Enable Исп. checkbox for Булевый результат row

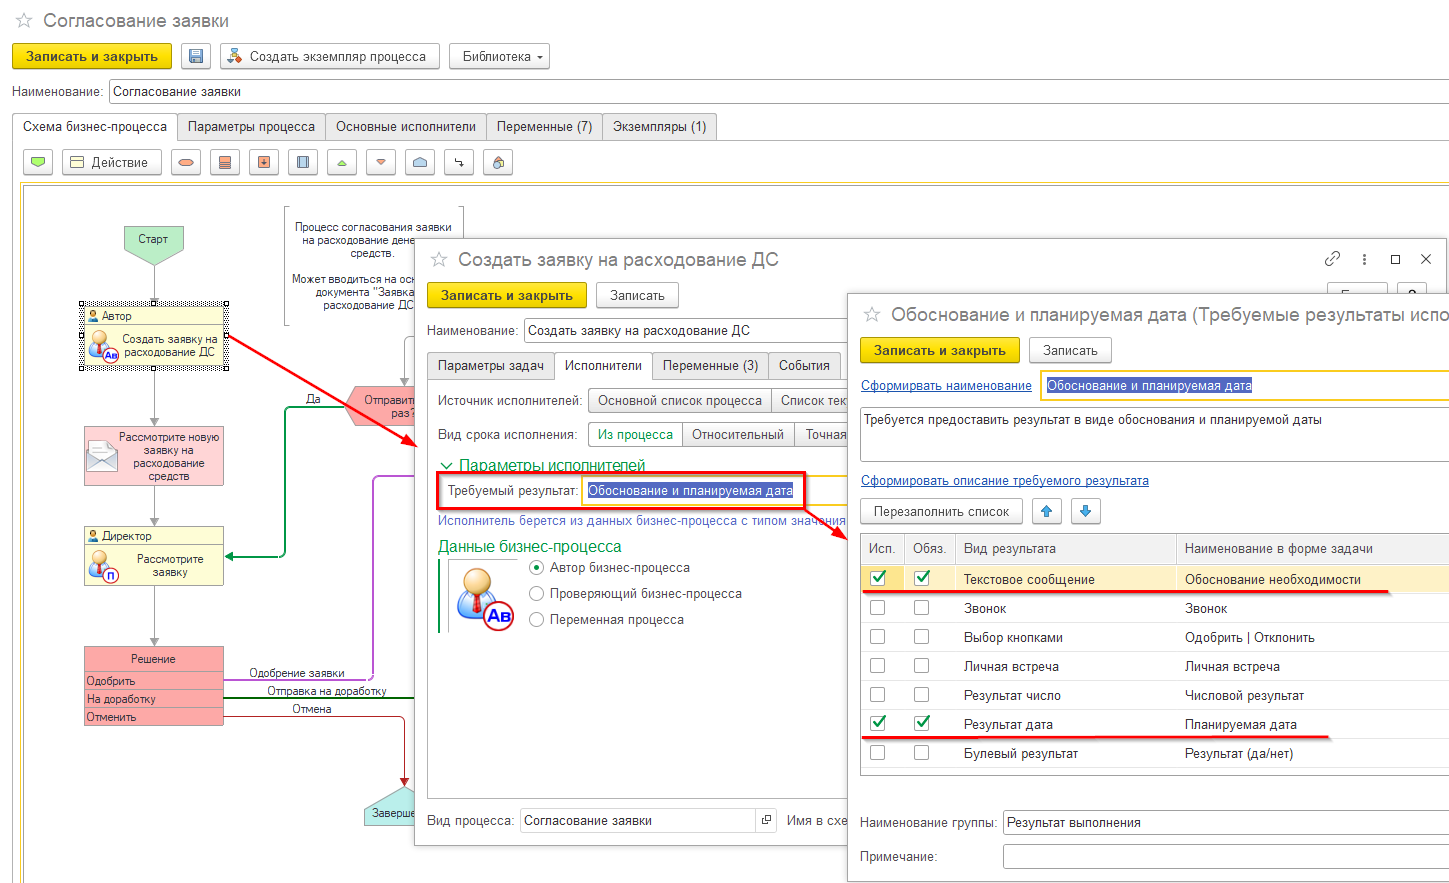(x=878, y=753)
